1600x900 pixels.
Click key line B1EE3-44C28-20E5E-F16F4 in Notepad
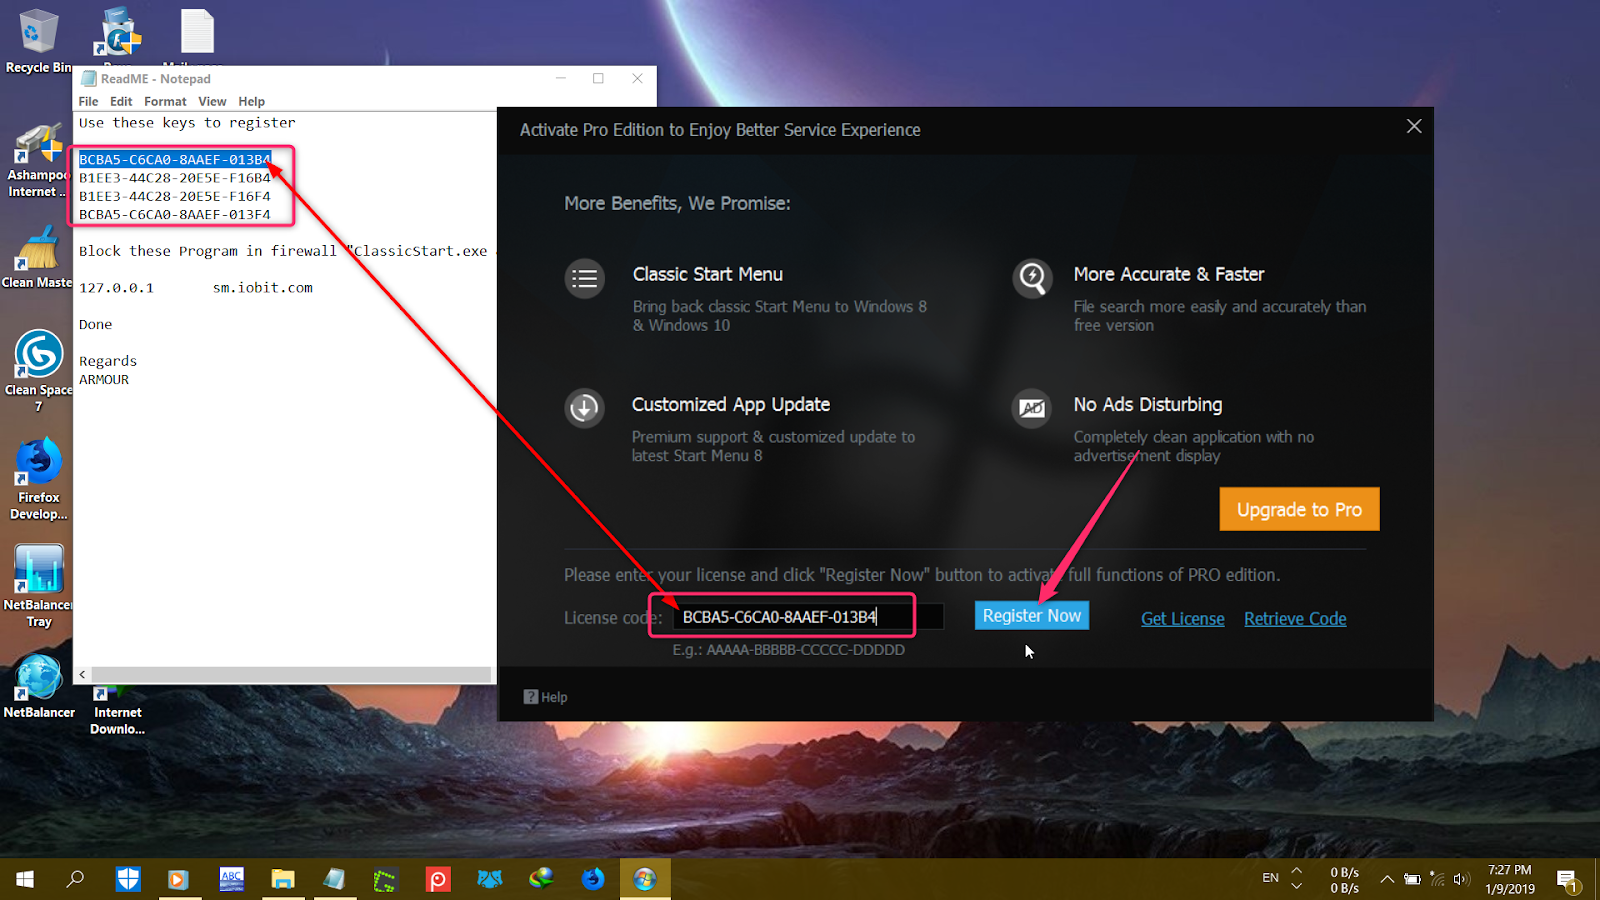coord(175,196)
